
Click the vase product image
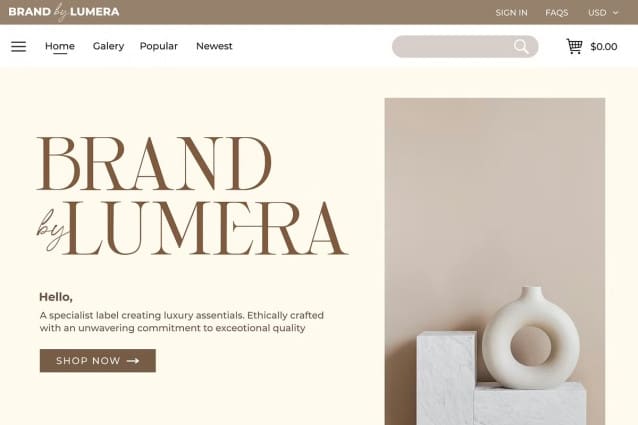[x=495, y=262]
